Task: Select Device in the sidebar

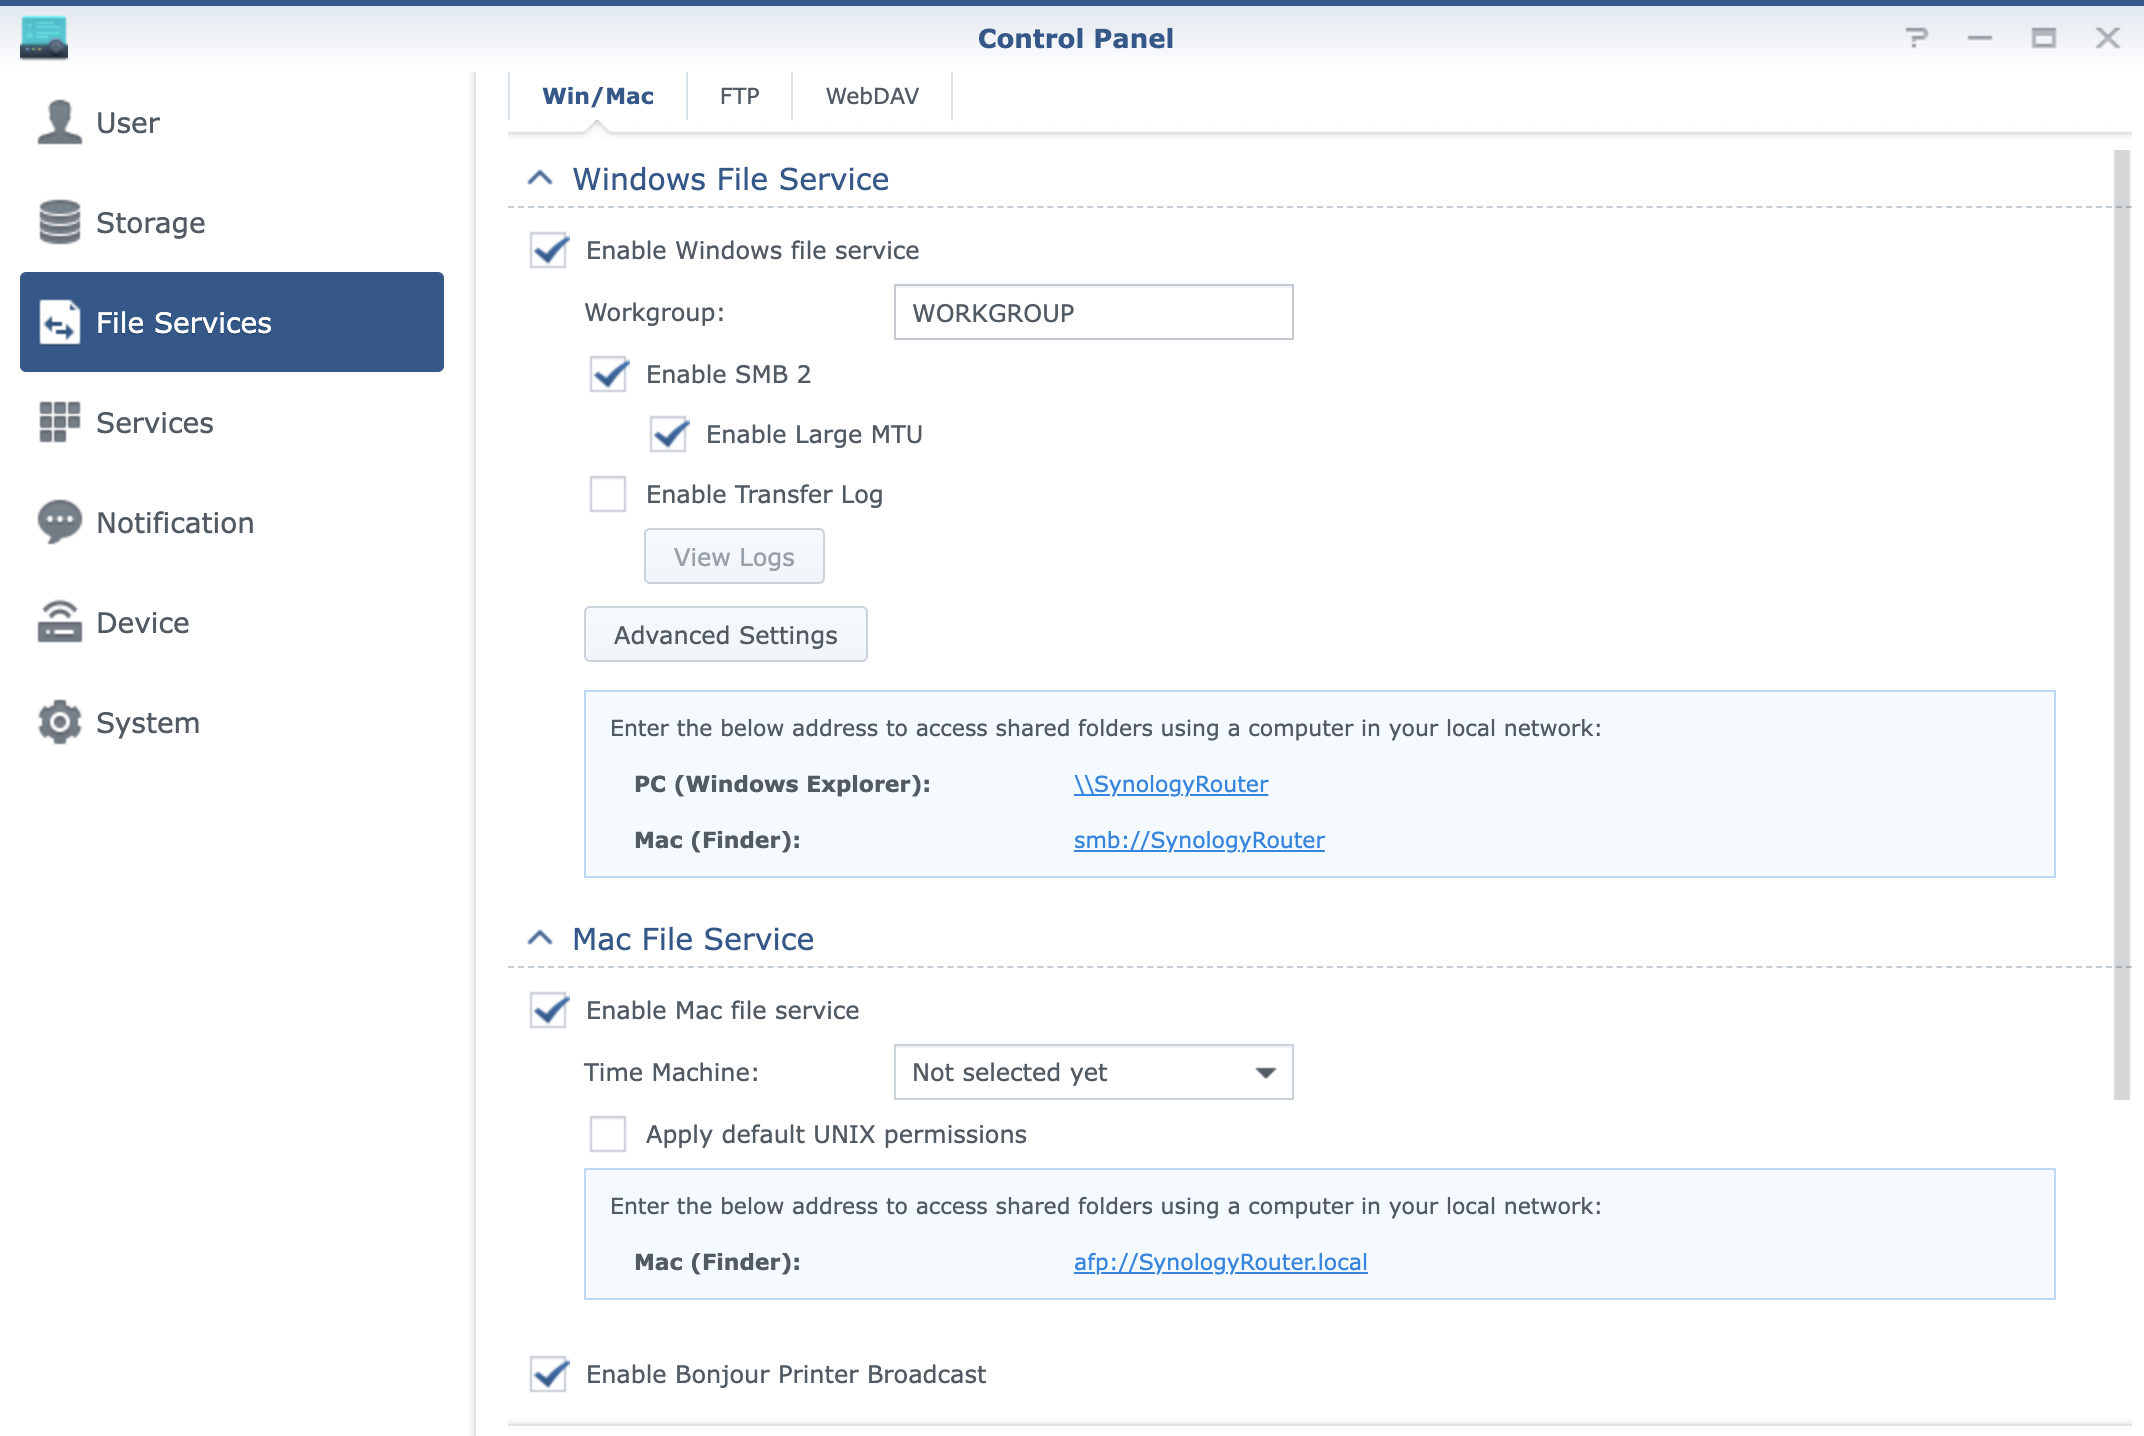Action: pos(232,622)
